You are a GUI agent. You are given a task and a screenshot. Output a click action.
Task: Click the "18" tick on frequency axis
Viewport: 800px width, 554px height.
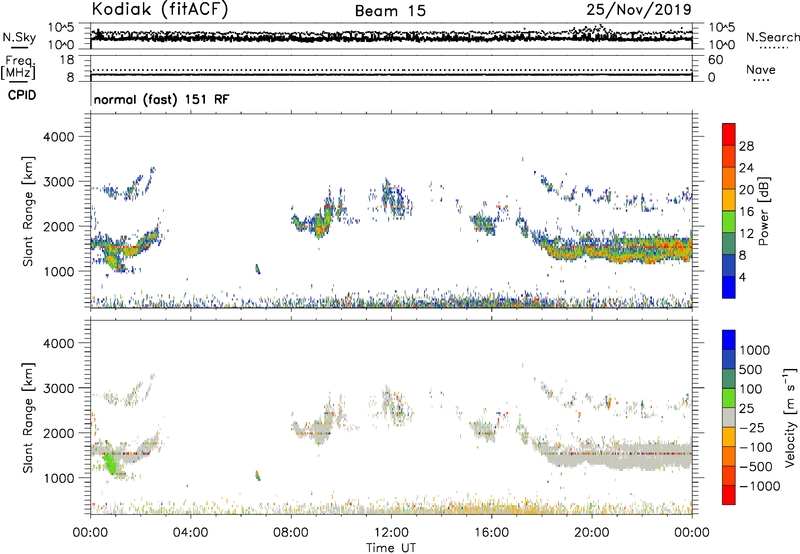(67, 60)
